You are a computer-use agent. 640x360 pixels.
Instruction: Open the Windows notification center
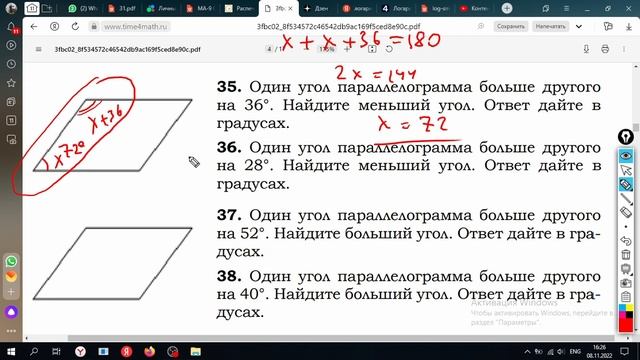click(624, 351)
